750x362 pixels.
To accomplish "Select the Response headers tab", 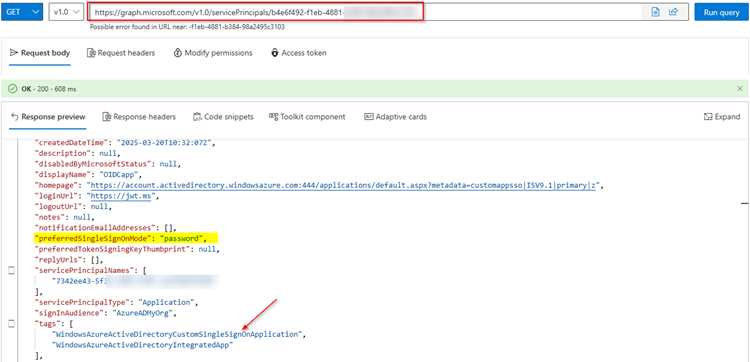I will [139, 117].
